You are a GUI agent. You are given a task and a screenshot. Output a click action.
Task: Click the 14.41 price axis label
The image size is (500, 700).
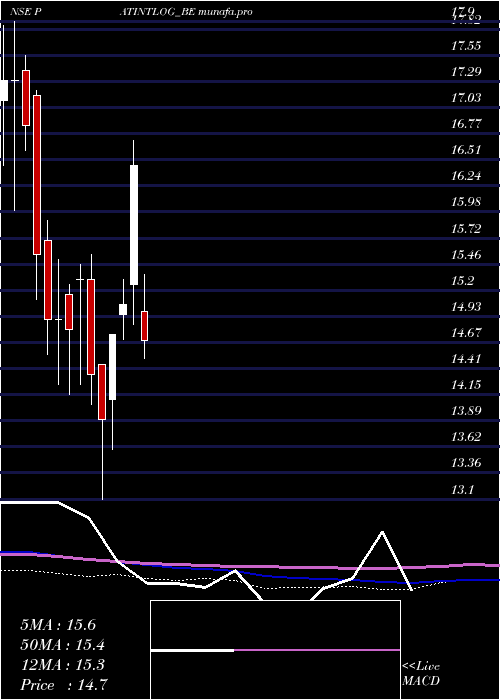[x=466, y=358]
